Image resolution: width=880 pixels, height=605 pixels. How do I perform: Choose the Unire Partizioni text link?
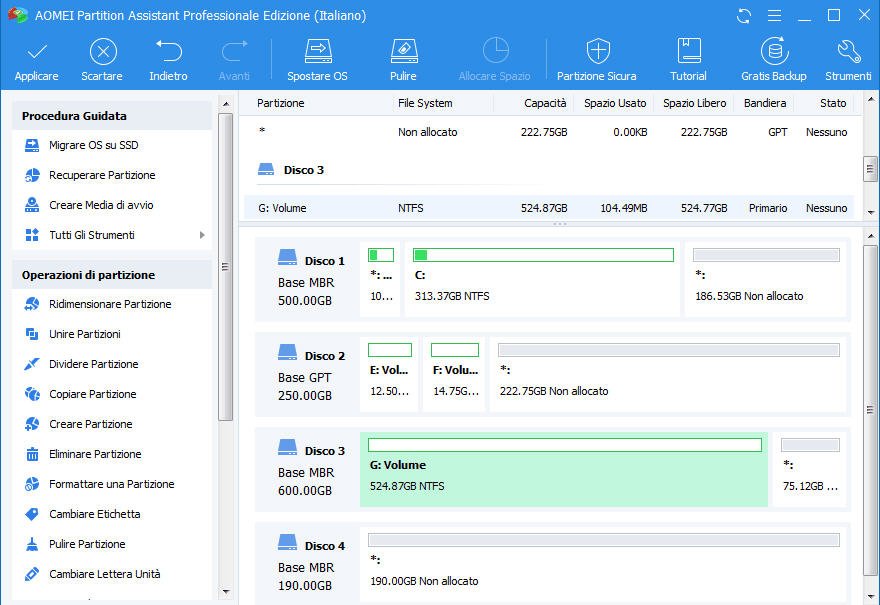pos(85,334)
